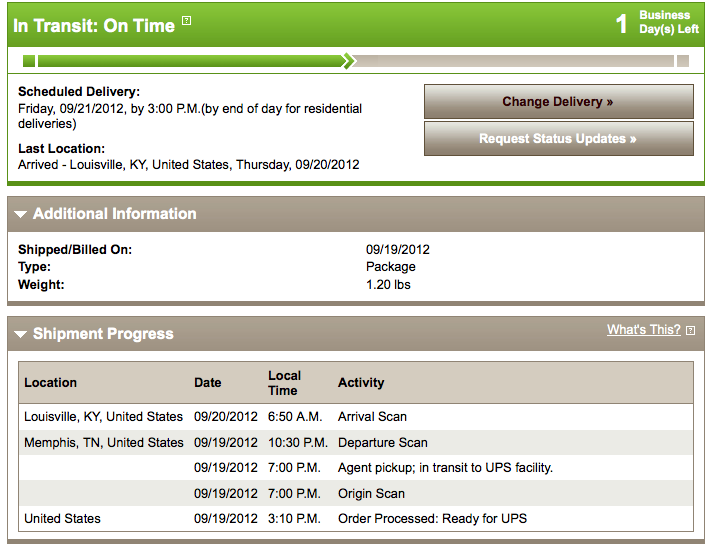Collapse the Additional Information section
This screenshot has height=558, width=713.
click(x=20, y=214)
